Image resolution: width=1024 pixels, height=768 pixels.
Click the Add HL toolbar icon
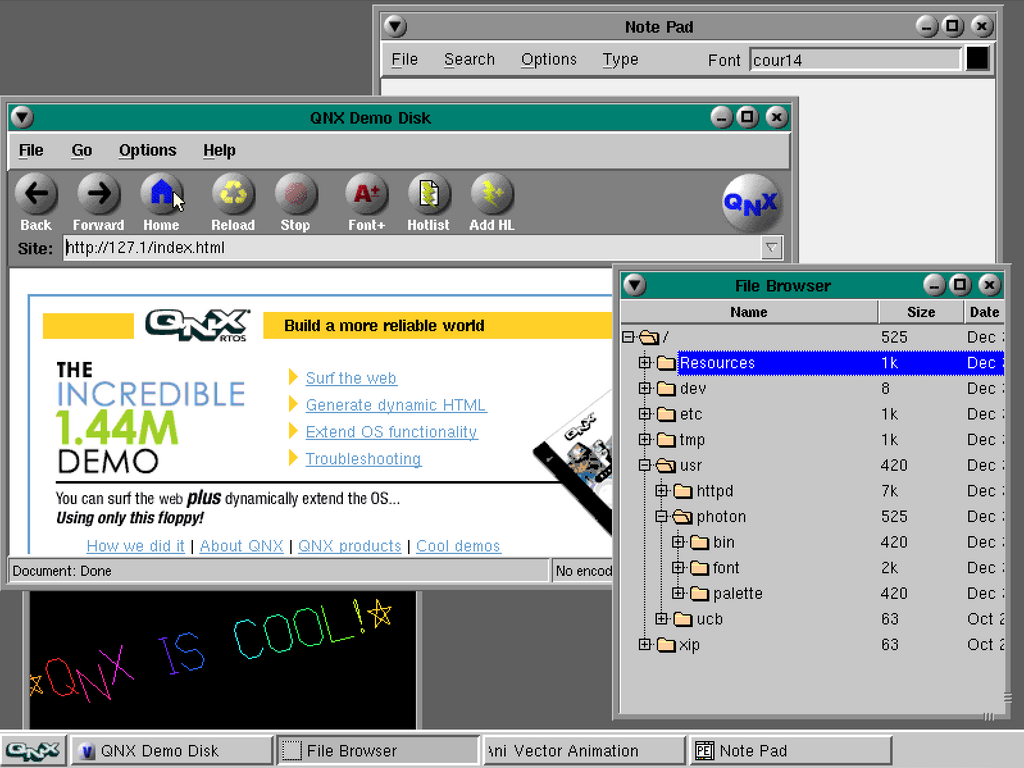click(491, 194)
